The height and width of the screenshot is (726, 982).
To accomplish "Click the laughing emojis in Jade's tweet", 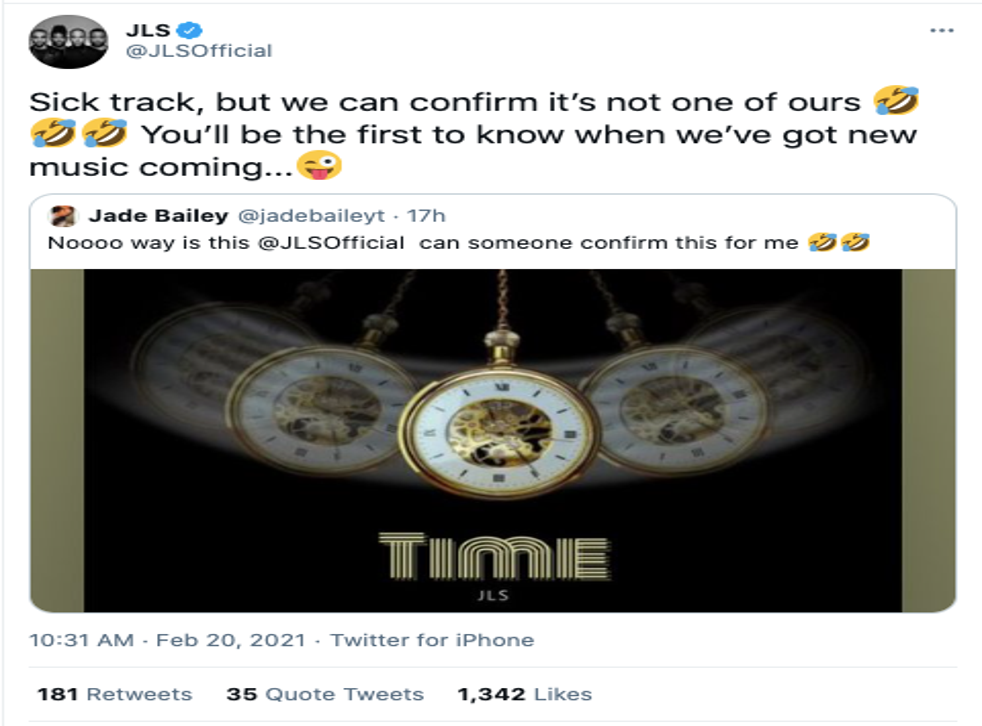I will click(838, 243).
